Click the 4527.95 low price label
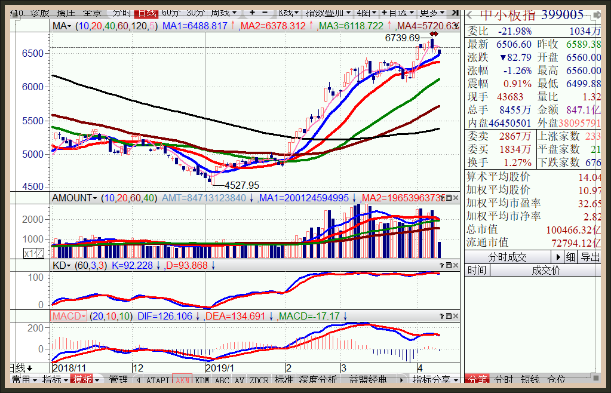The image size is (611, 393). pos(242,185)
